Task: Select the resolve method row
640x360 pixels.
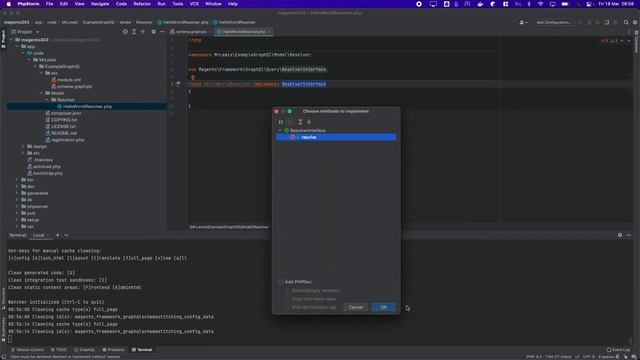Action: coord(336,137)
